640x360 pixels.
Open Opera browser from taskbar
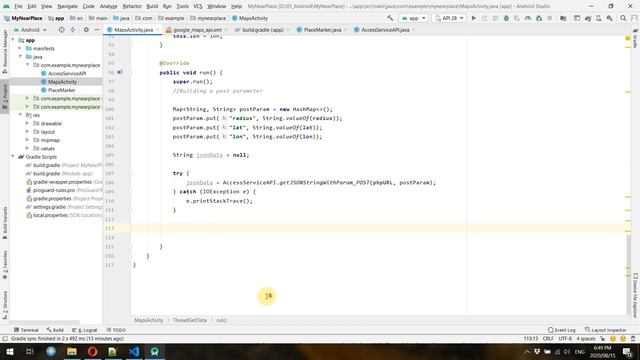pos(93,351)
